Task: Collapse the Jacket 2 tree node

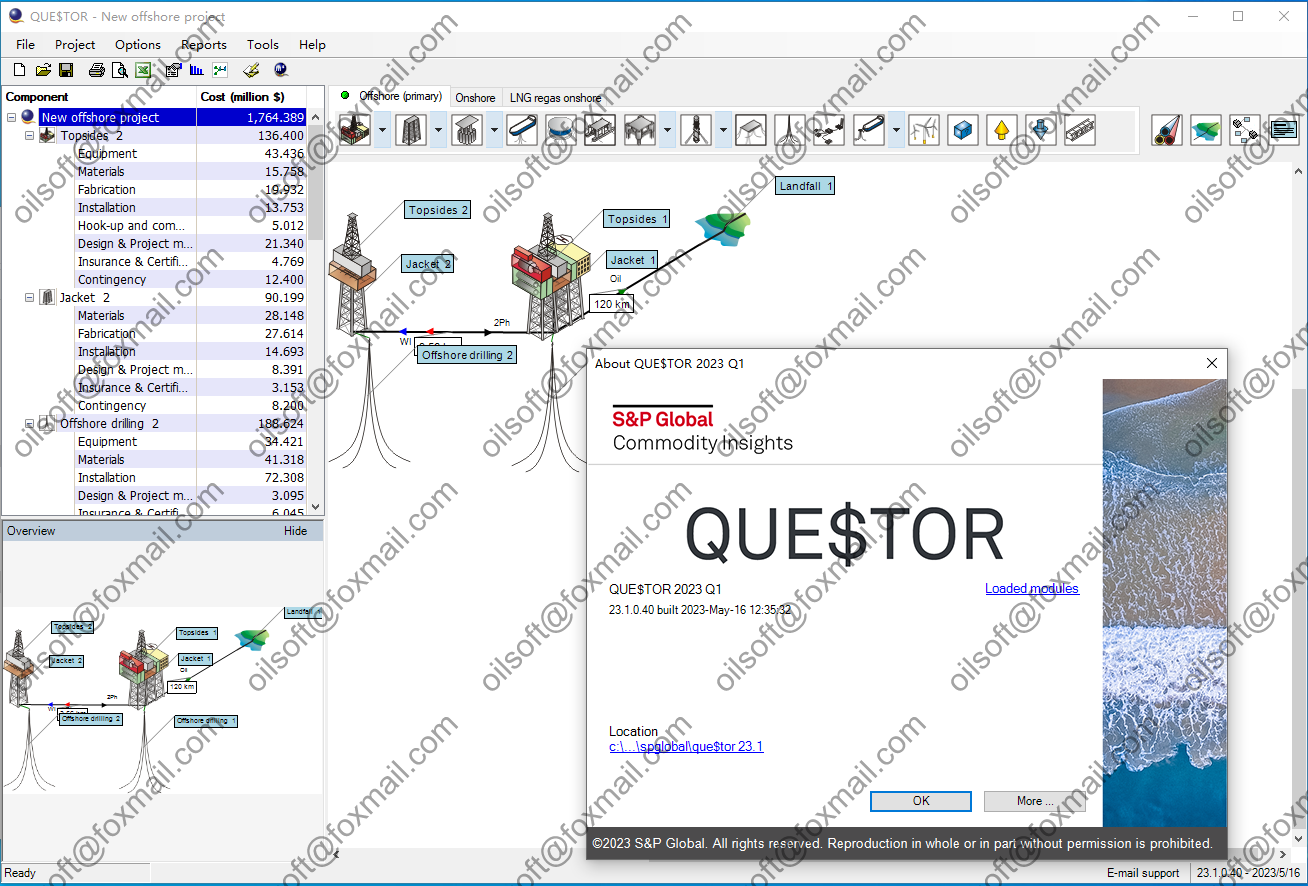Action: [30, 298]
